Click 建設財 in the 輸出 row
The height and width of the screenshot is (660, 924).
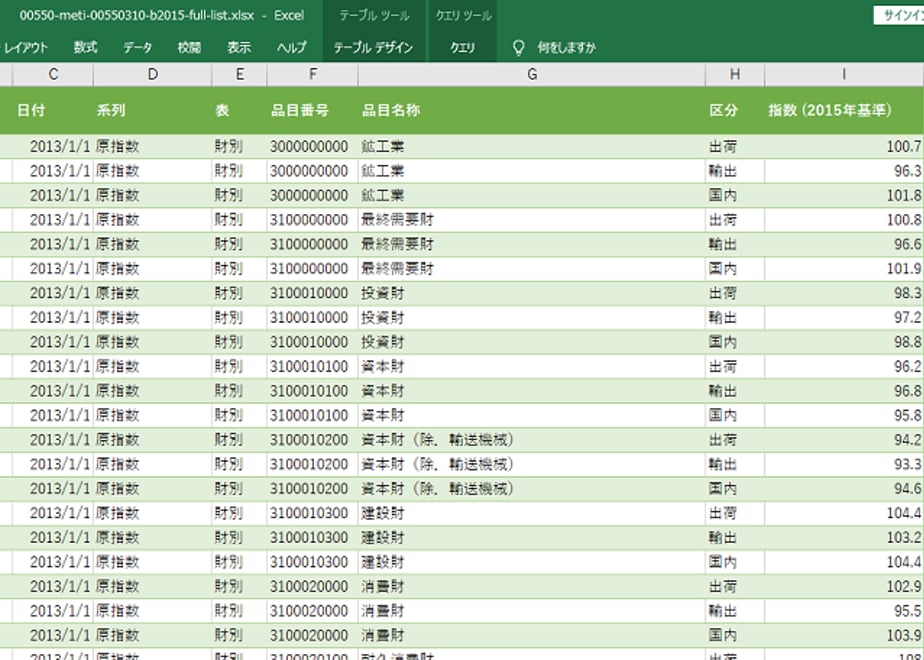[532, 538]
